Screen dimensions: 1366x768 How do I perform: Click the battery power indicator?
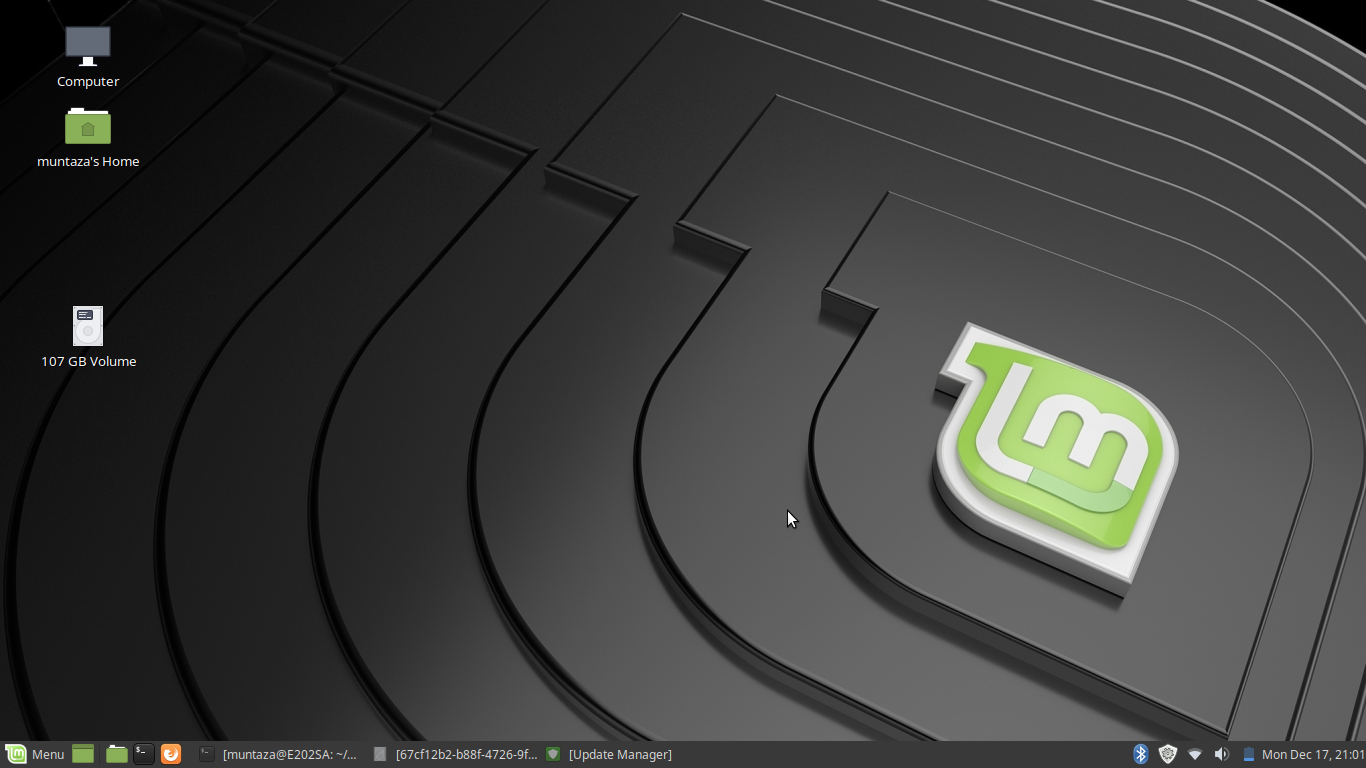(x=1248, y=754)
